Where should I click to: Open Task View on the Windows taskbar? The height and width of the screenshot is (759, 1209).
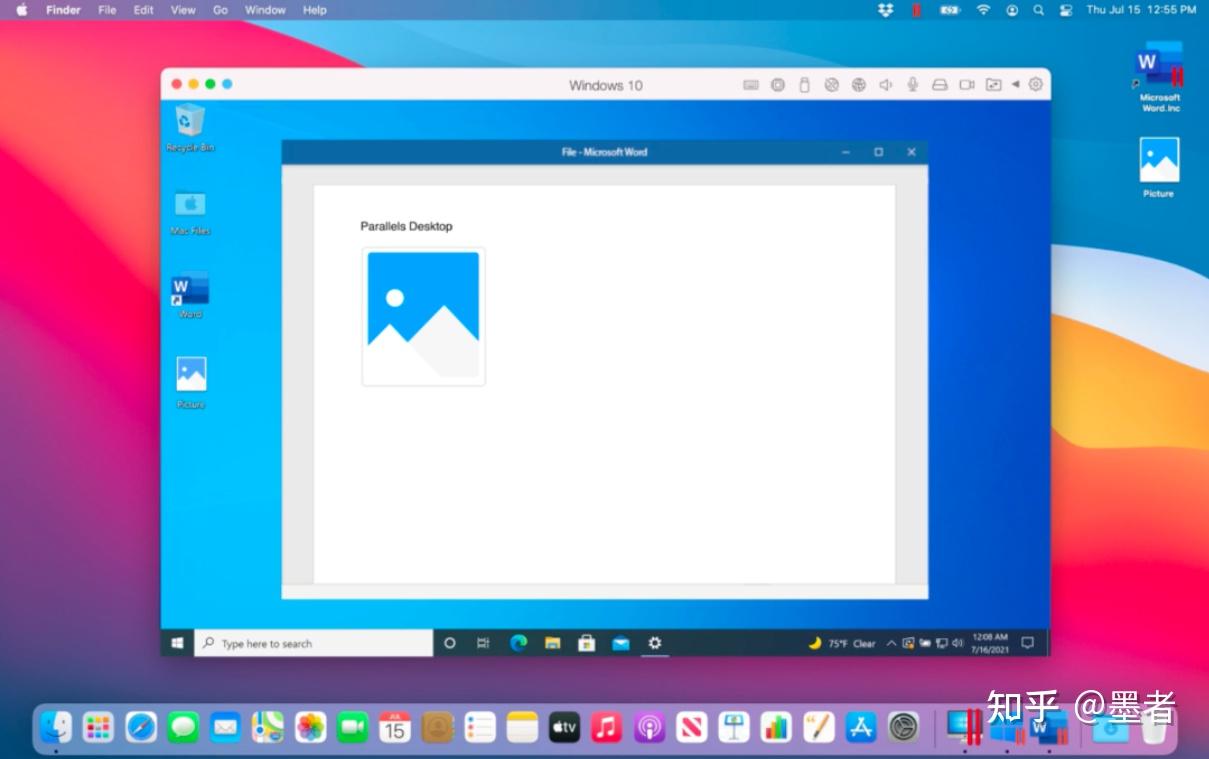click(x=484, y=643)
